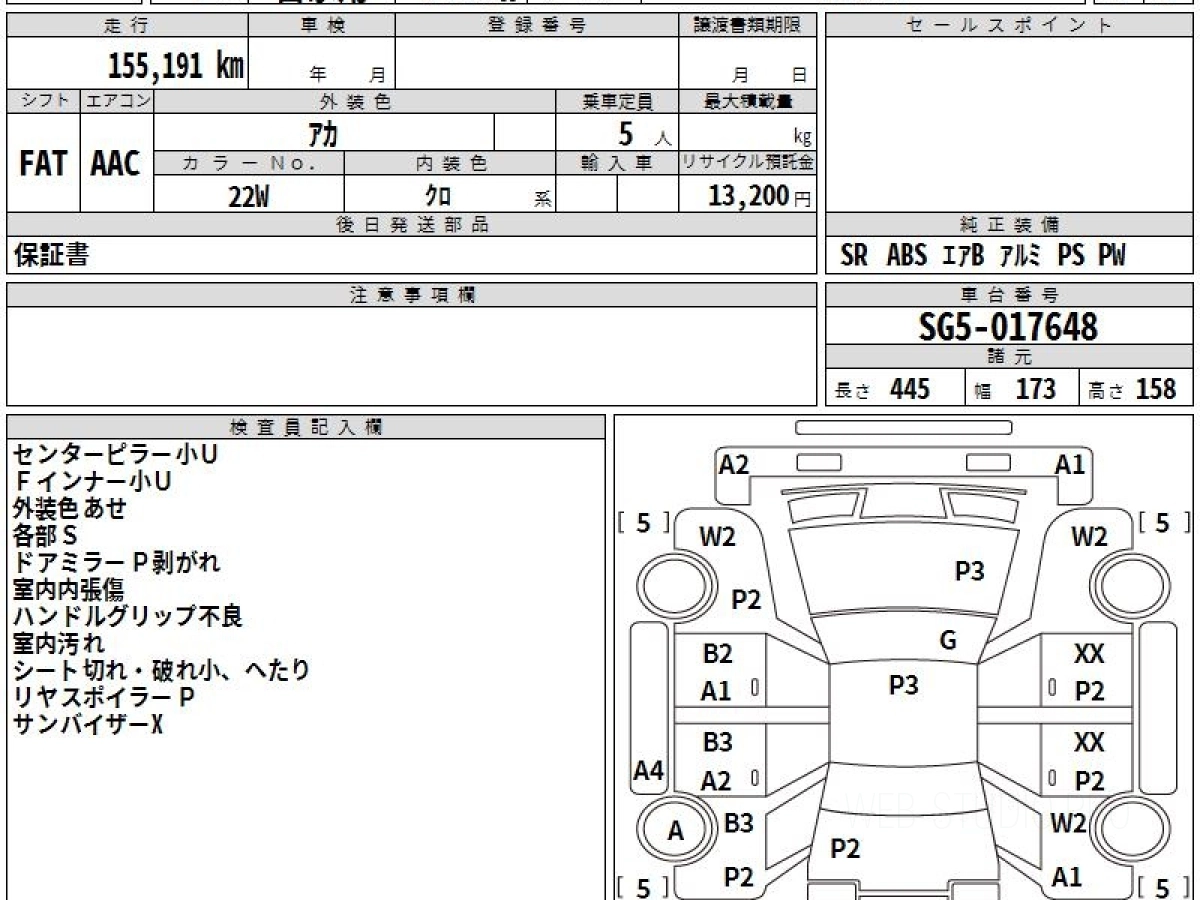Select the サンバイザーX note line
This screenshot has height=900, width=1200.
(87, 724)
